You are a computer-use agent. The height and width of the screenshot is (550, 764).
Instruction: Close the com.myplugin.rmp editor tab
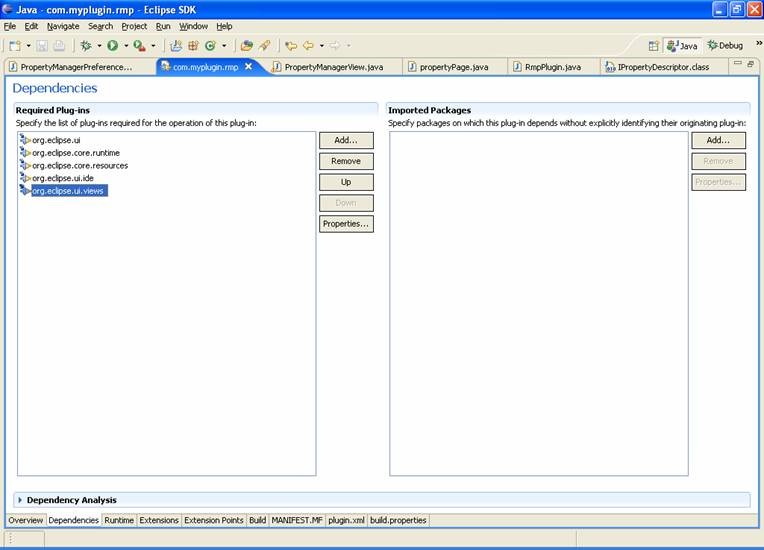pos(248,66)
